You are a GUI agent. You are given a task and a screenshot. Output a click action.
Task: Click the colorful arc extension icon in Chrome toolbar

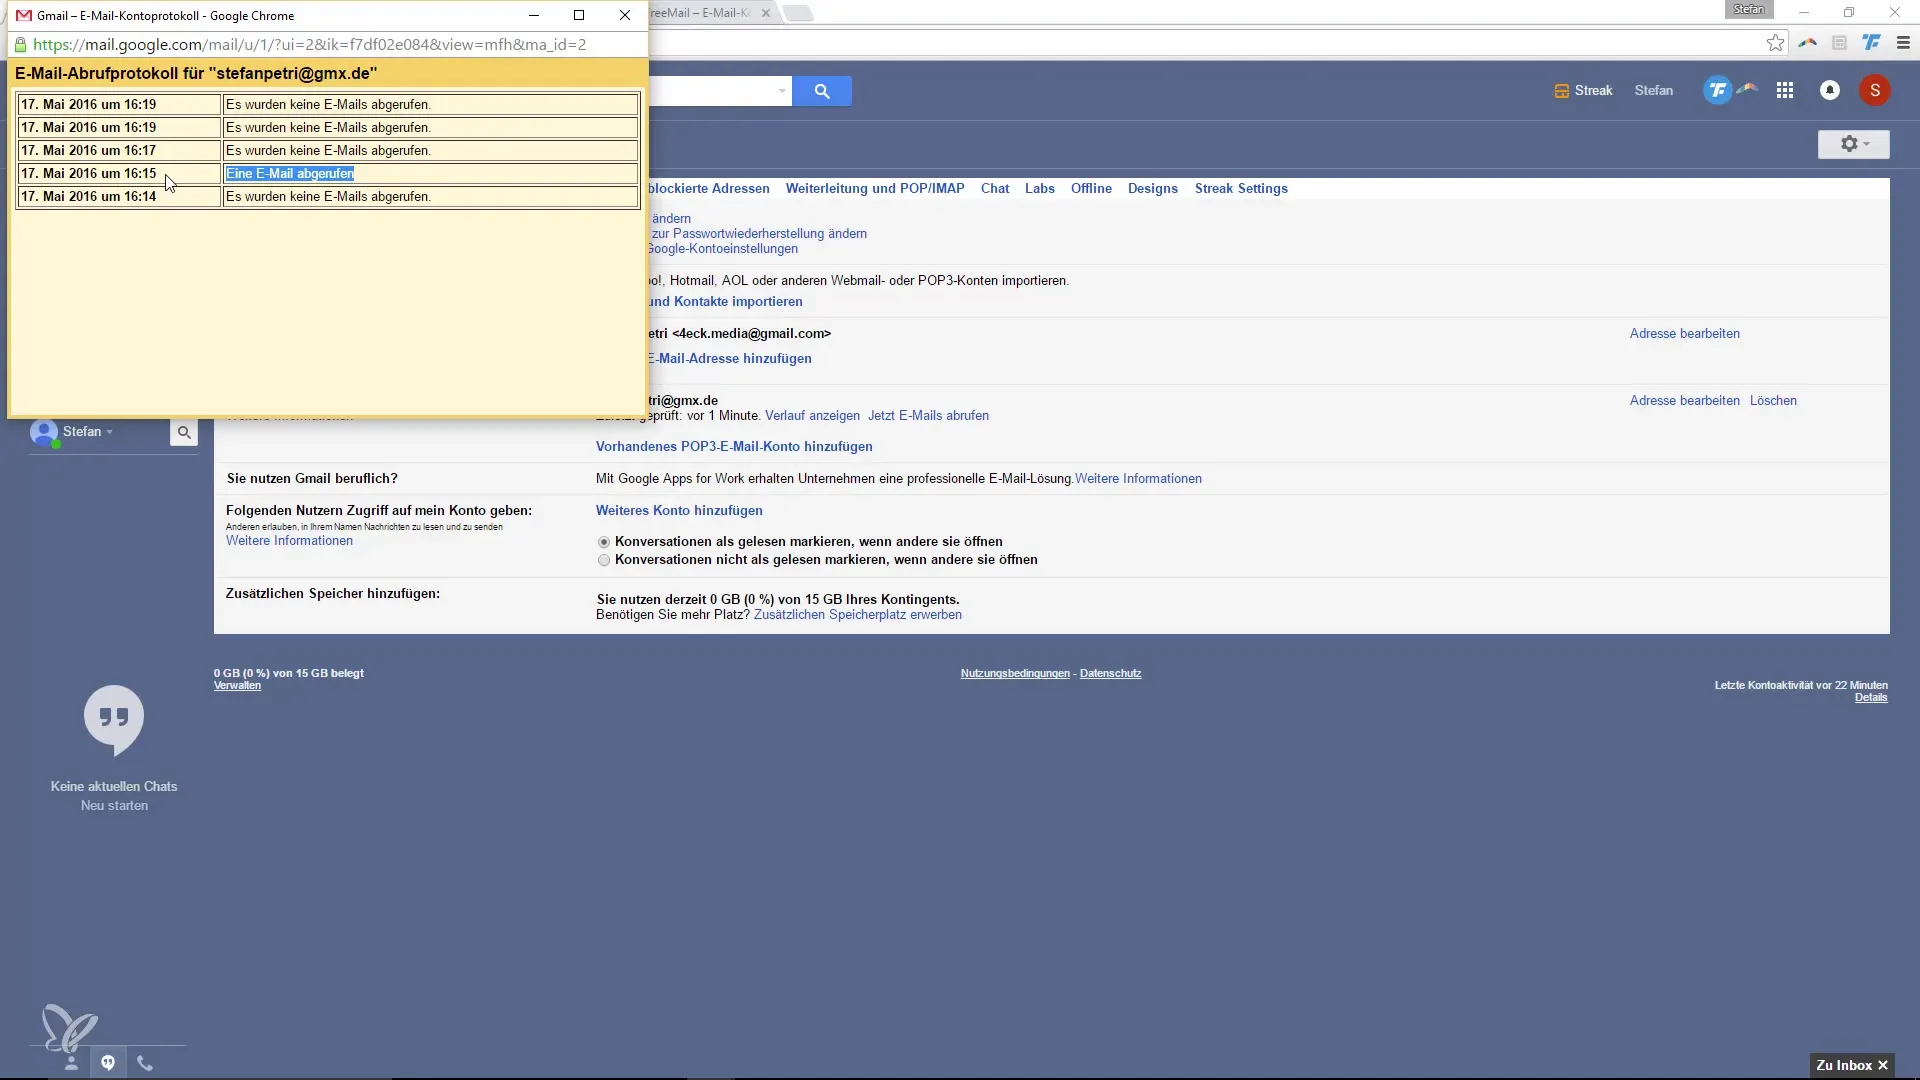coord(1807,43)
